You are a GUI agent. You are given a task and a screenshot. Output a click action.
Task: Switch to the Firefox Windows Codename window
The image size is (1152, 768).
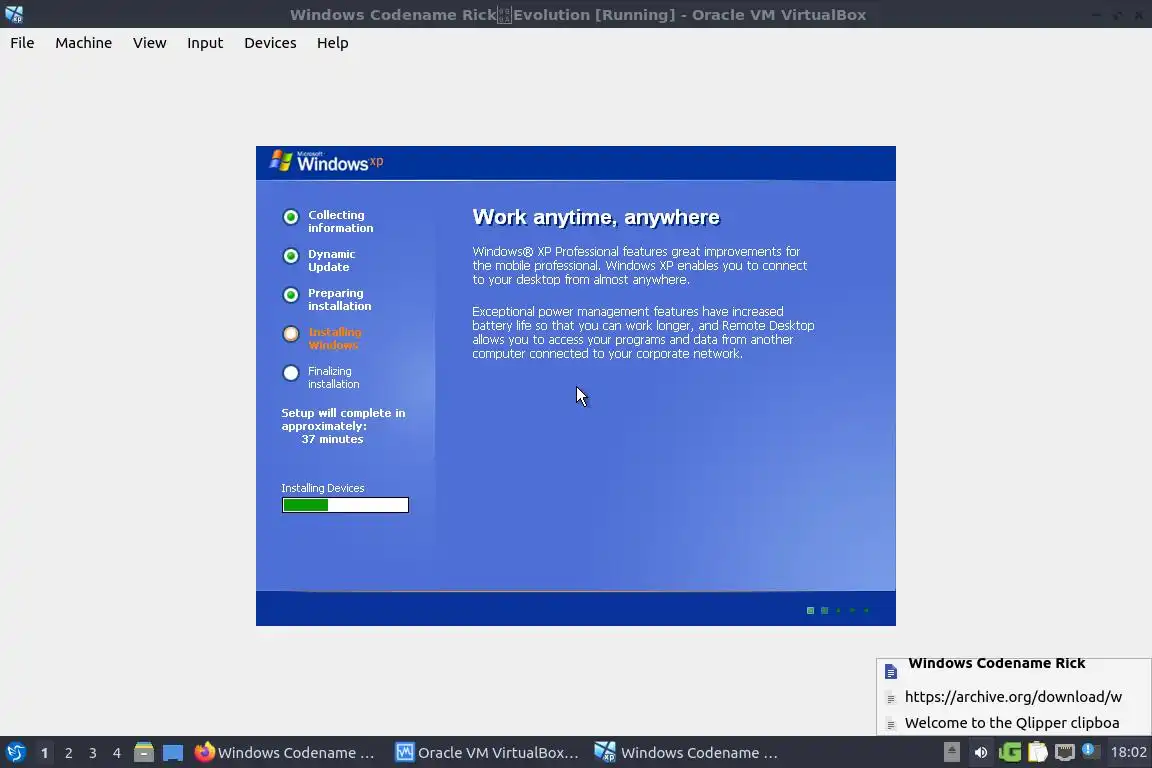coord(285,753)
